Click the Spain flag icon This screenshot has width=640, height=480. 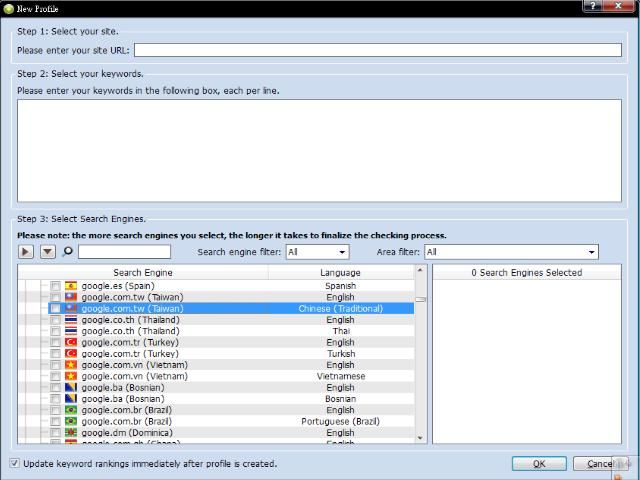[71, 286]
